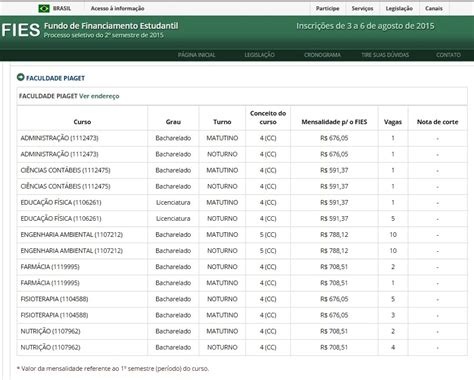Click vagas value 5 in Fisioterapia Noturno row
The image size is (474, 380).
[393, 299]
